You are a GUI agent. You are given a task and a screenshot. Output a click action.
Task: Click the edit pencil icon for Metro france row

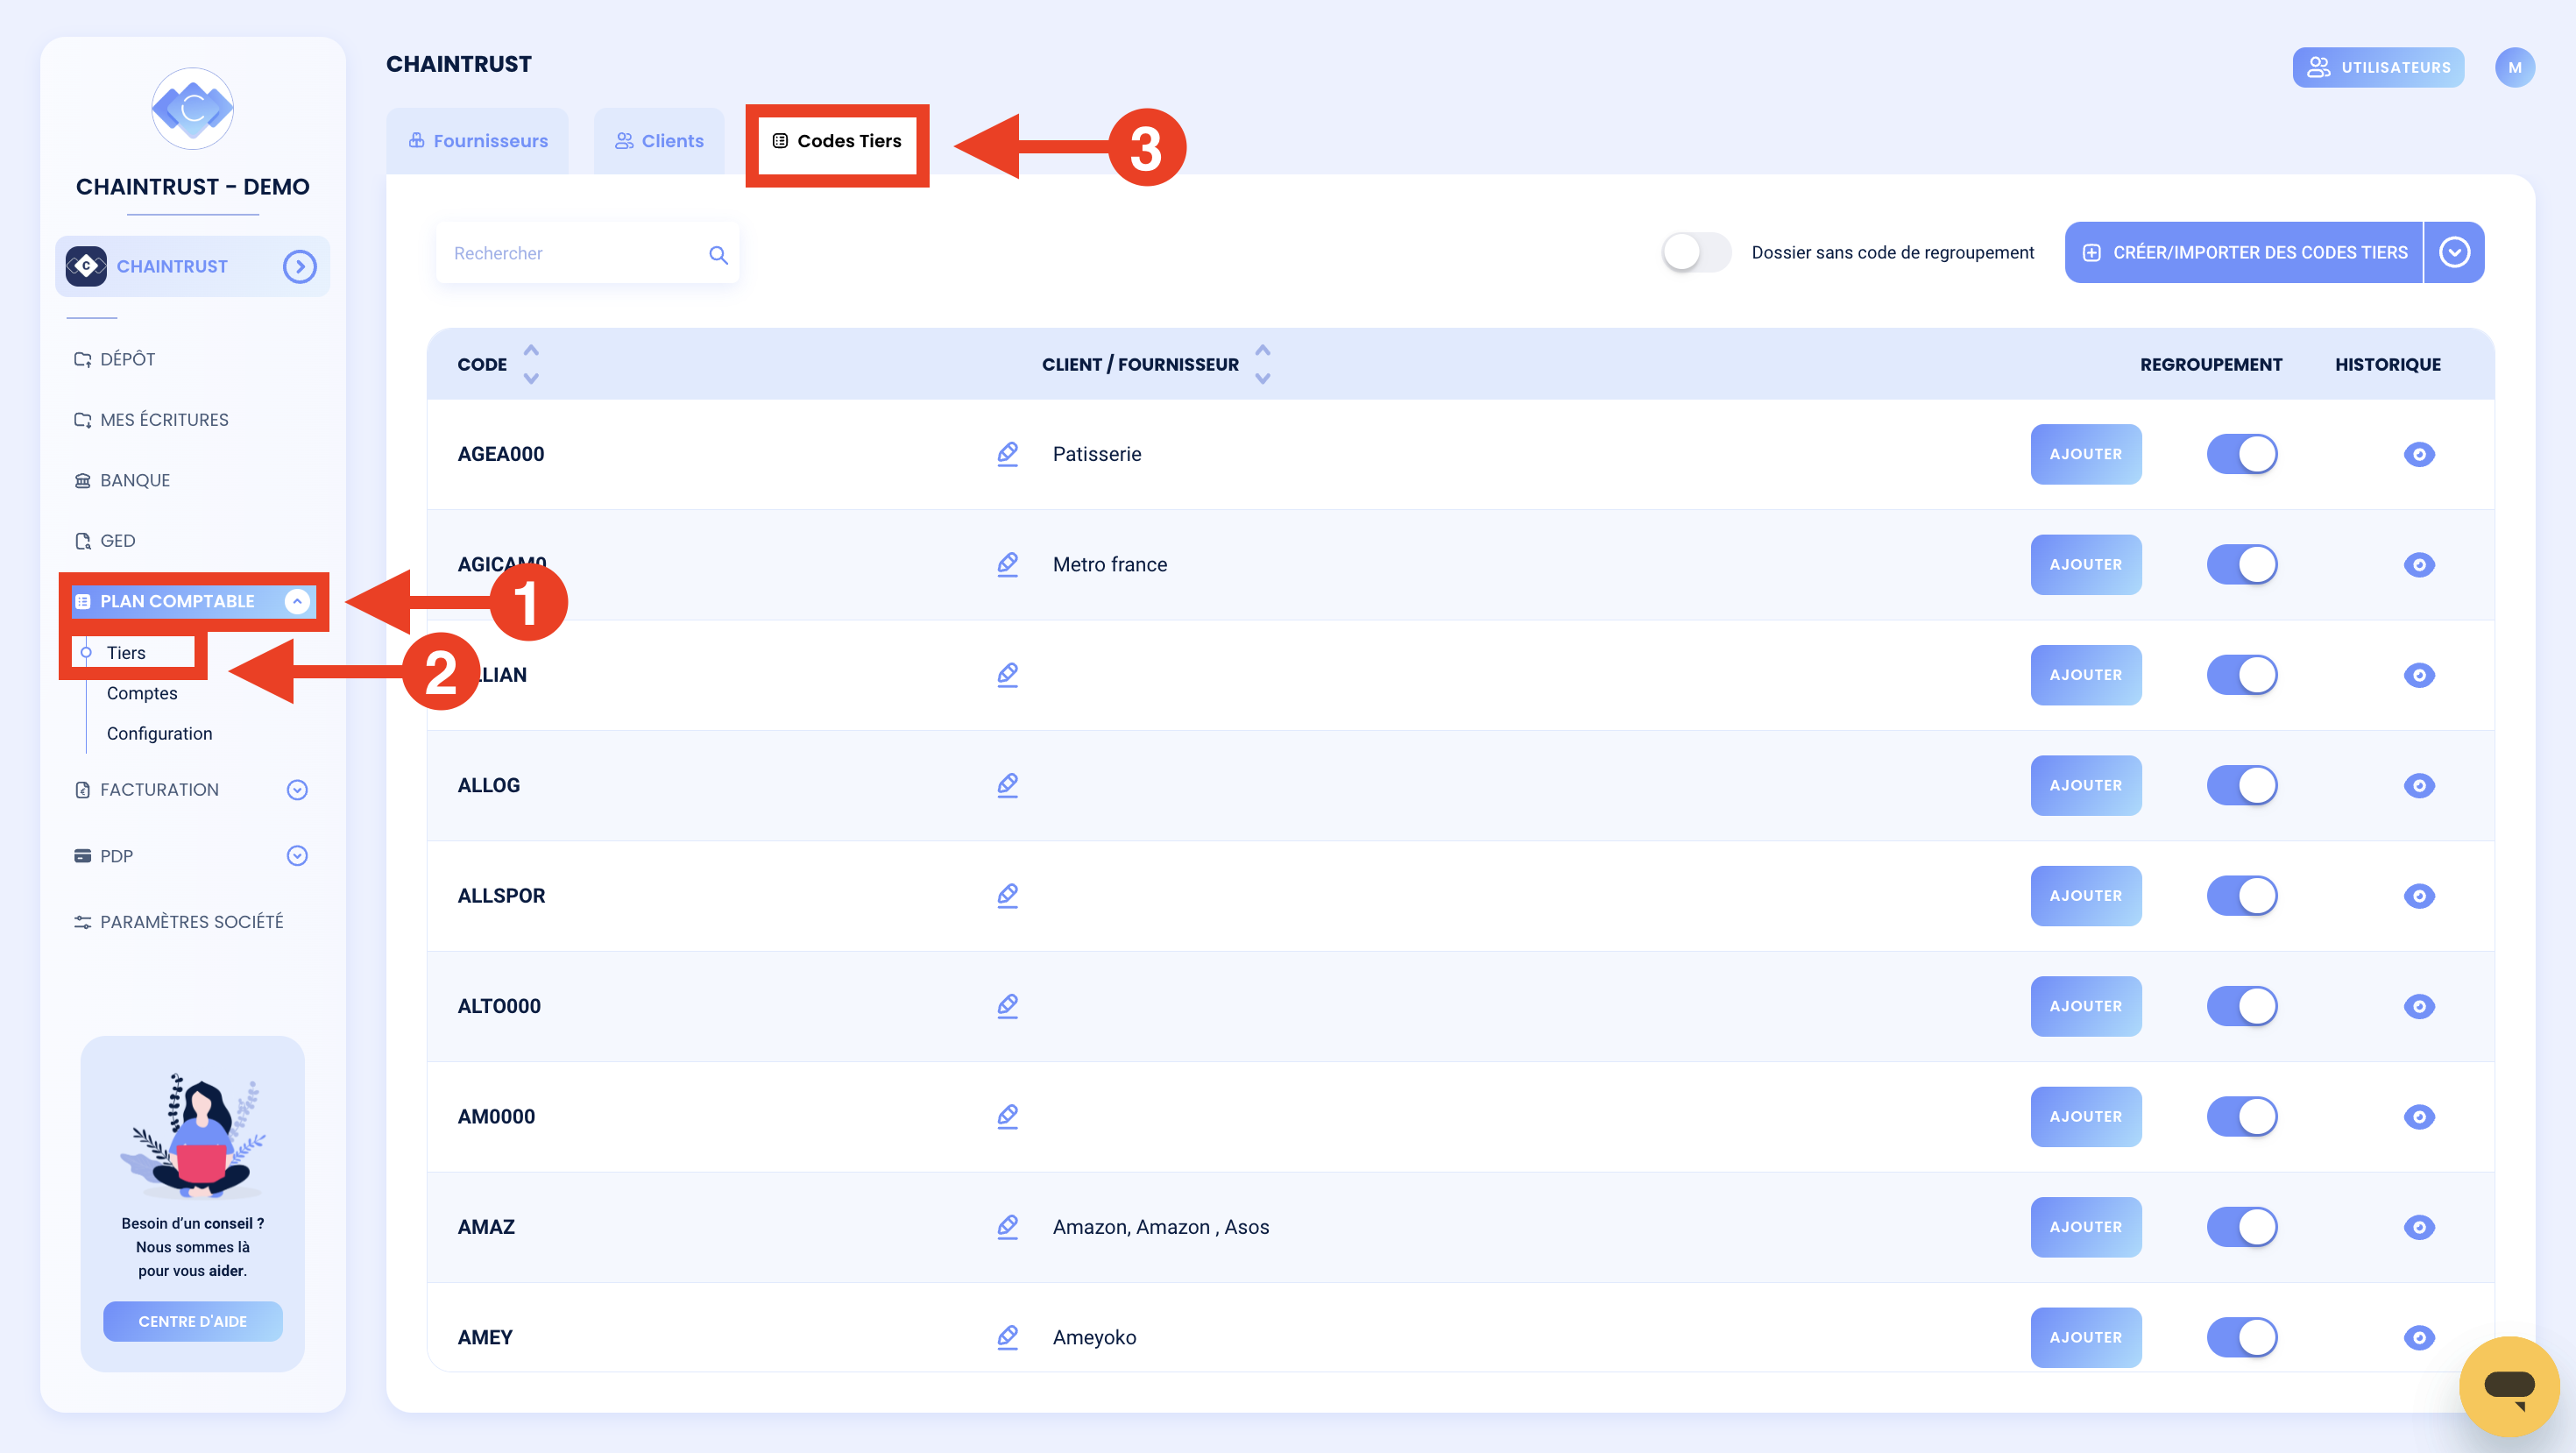click(x=1007, y=564)
